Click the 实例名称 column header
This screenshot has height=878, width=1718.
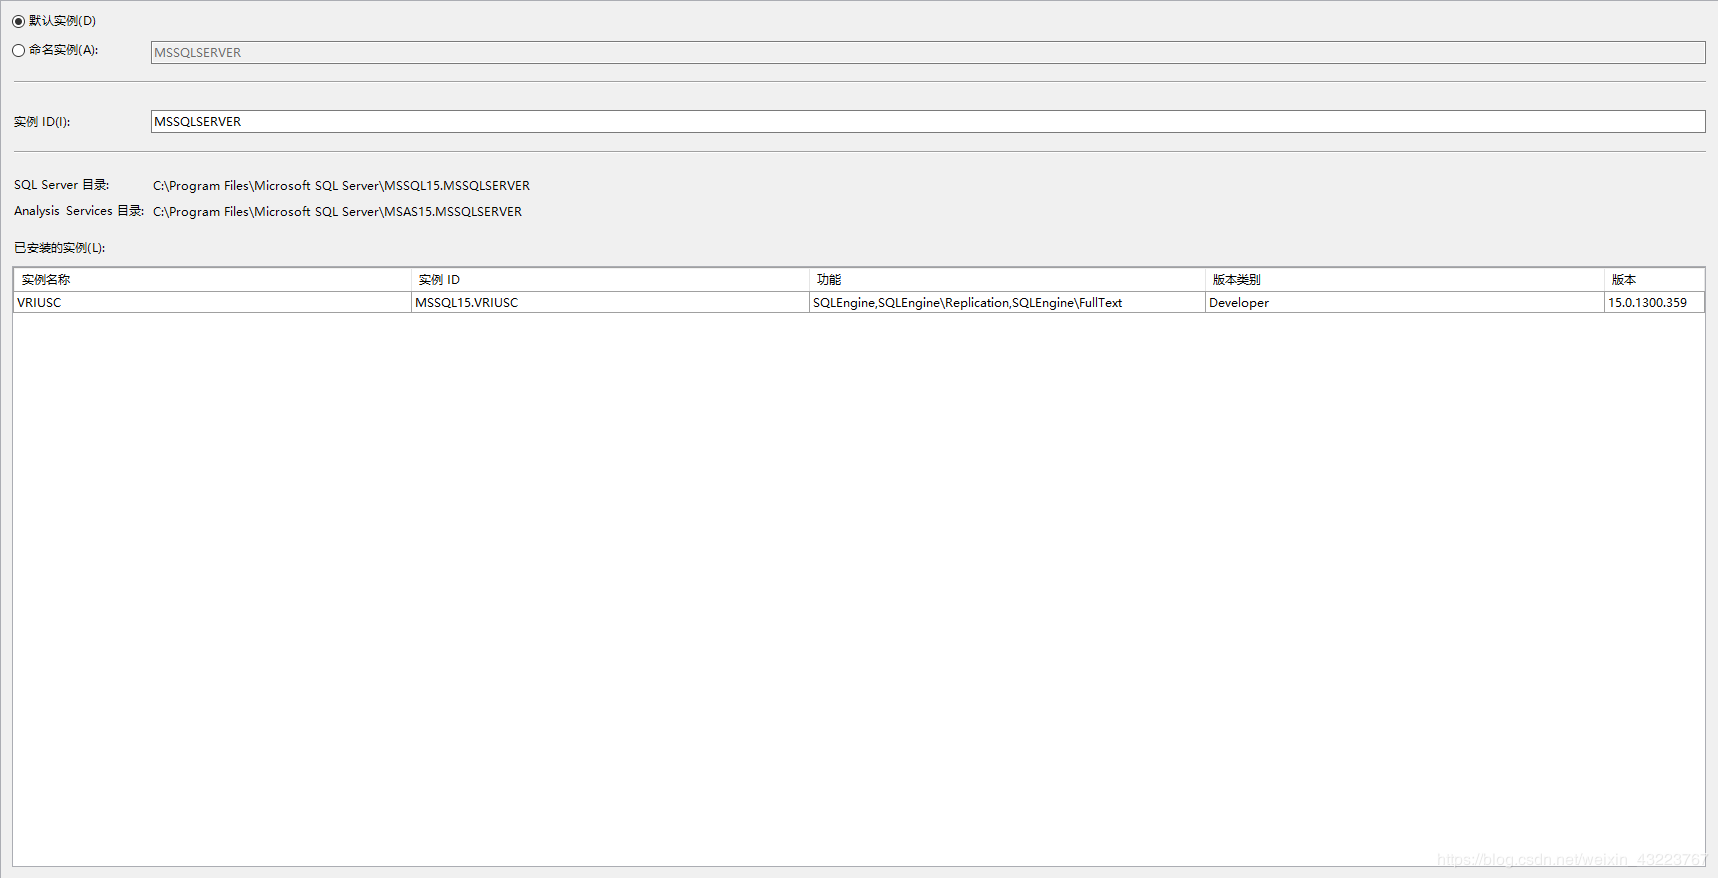[x=213, y=280]
